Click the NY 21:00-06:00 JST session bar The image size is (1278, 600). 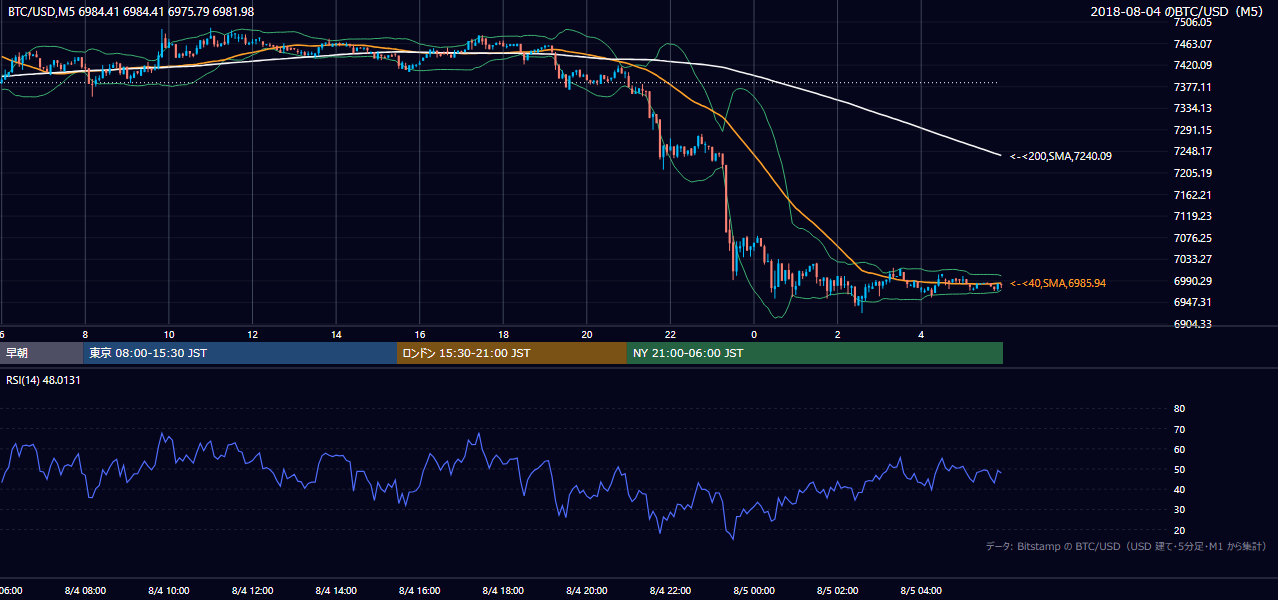pyautogui.click(x=815, y=353)
